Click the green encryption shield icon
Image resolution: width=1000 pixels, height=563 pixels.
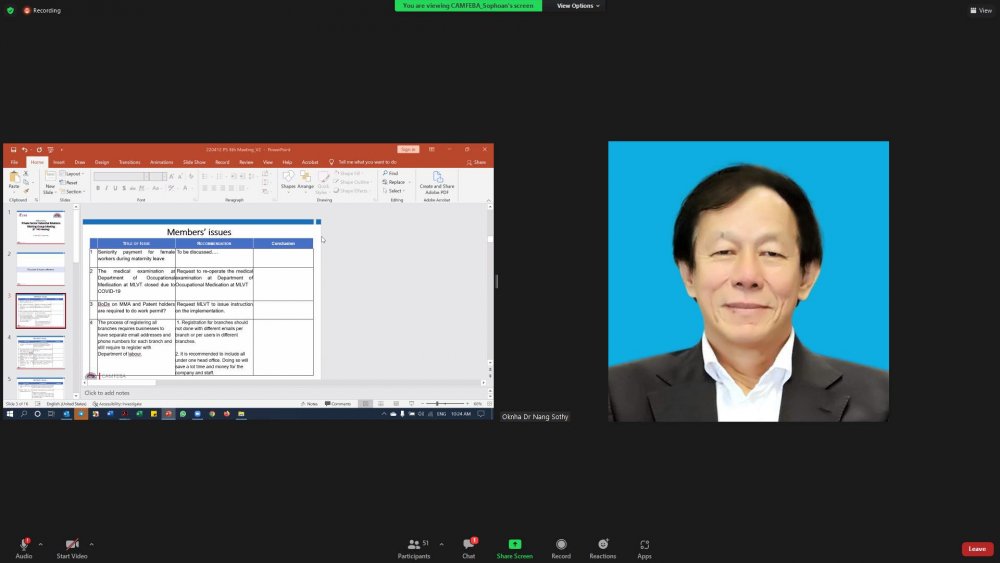pyautogui.click(x=10, y=10)
